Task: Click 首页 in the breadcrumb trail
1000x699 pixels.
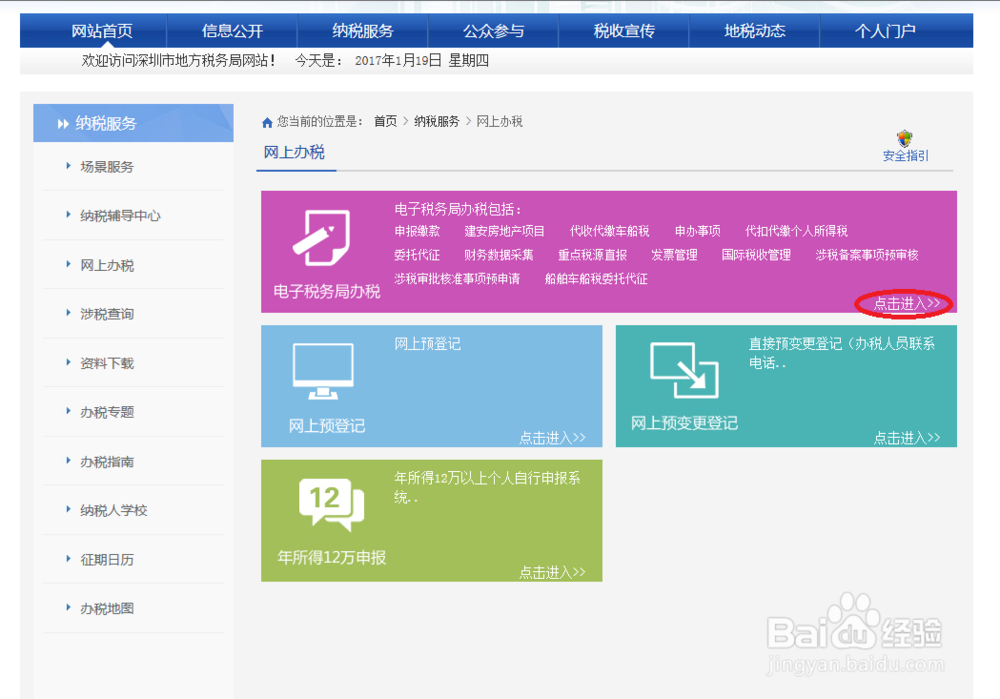Action: (x=386, y=121)
